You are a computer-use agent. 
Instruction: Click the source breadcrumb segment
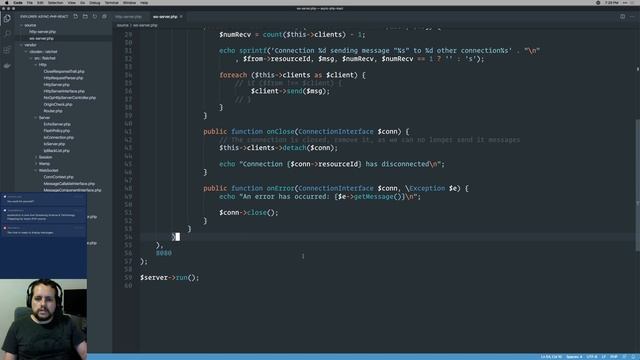[122, 25]
